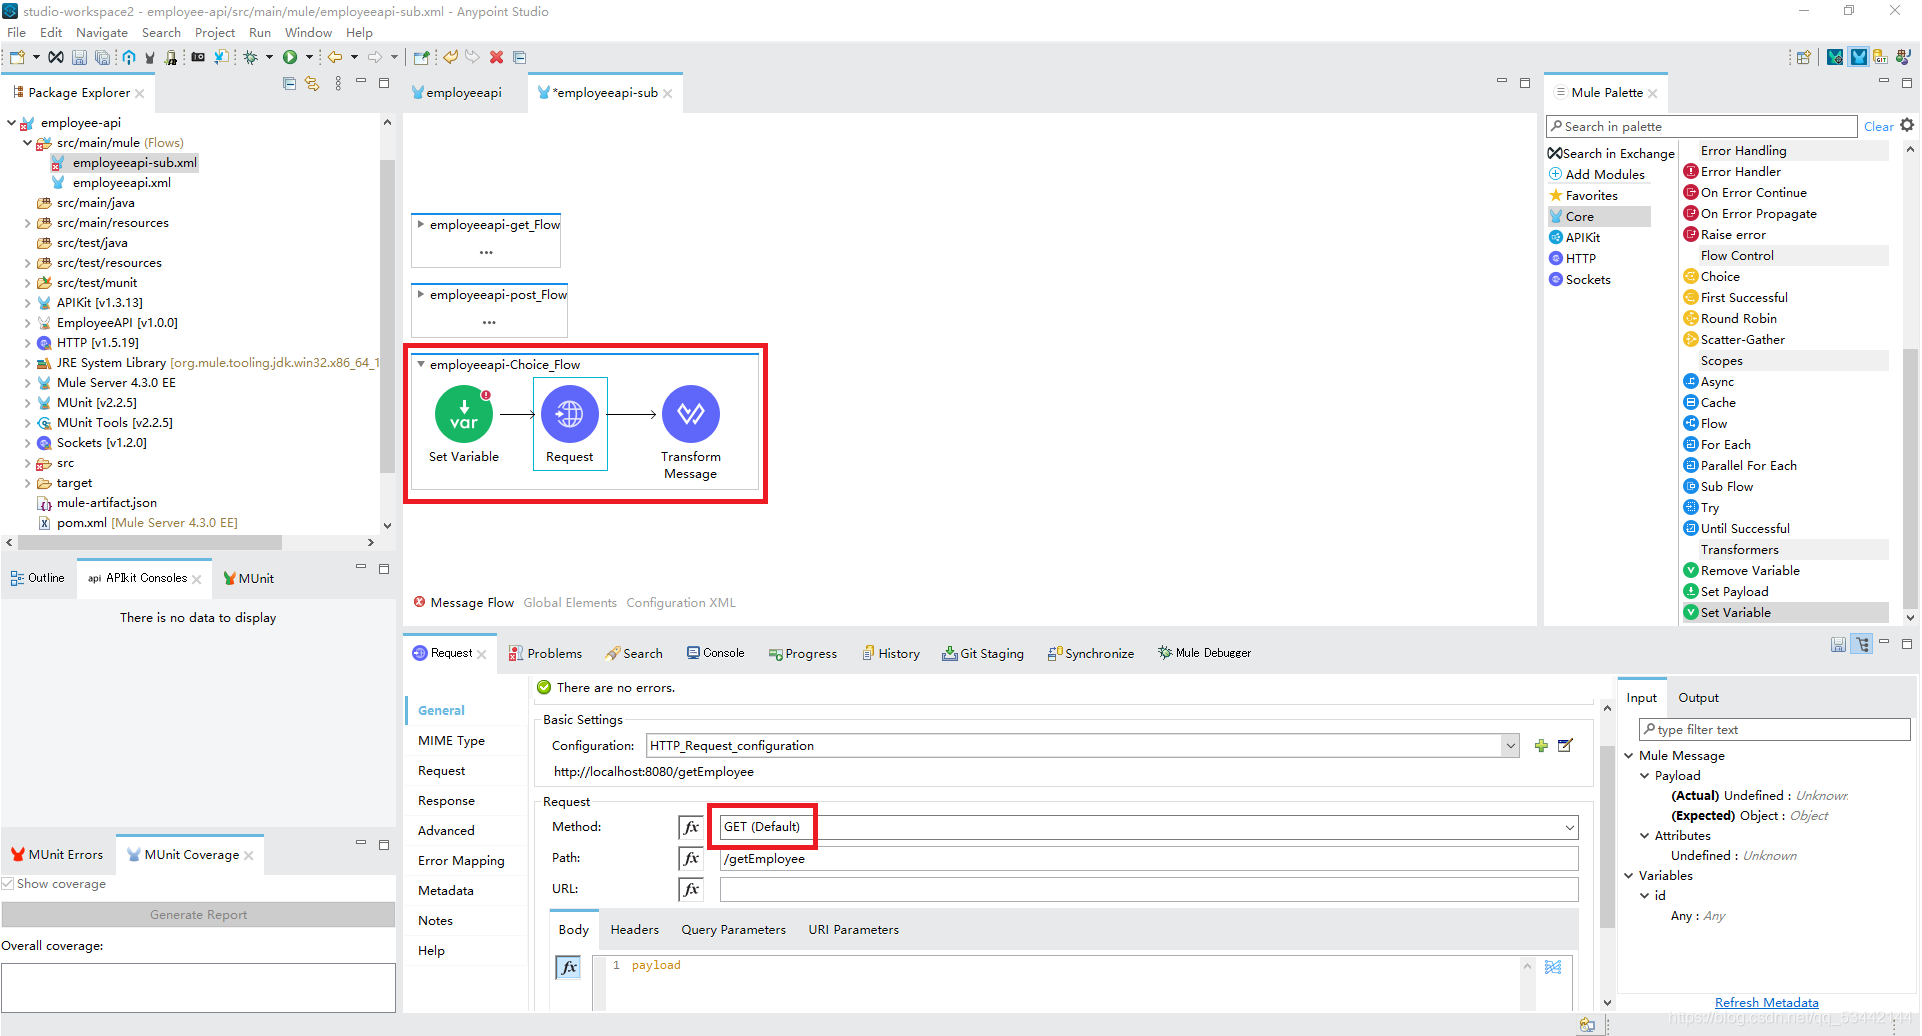The image size is (1922, 1036).
Task: Enable the Show coverage checkbox
Action: [x=8, y=883]
